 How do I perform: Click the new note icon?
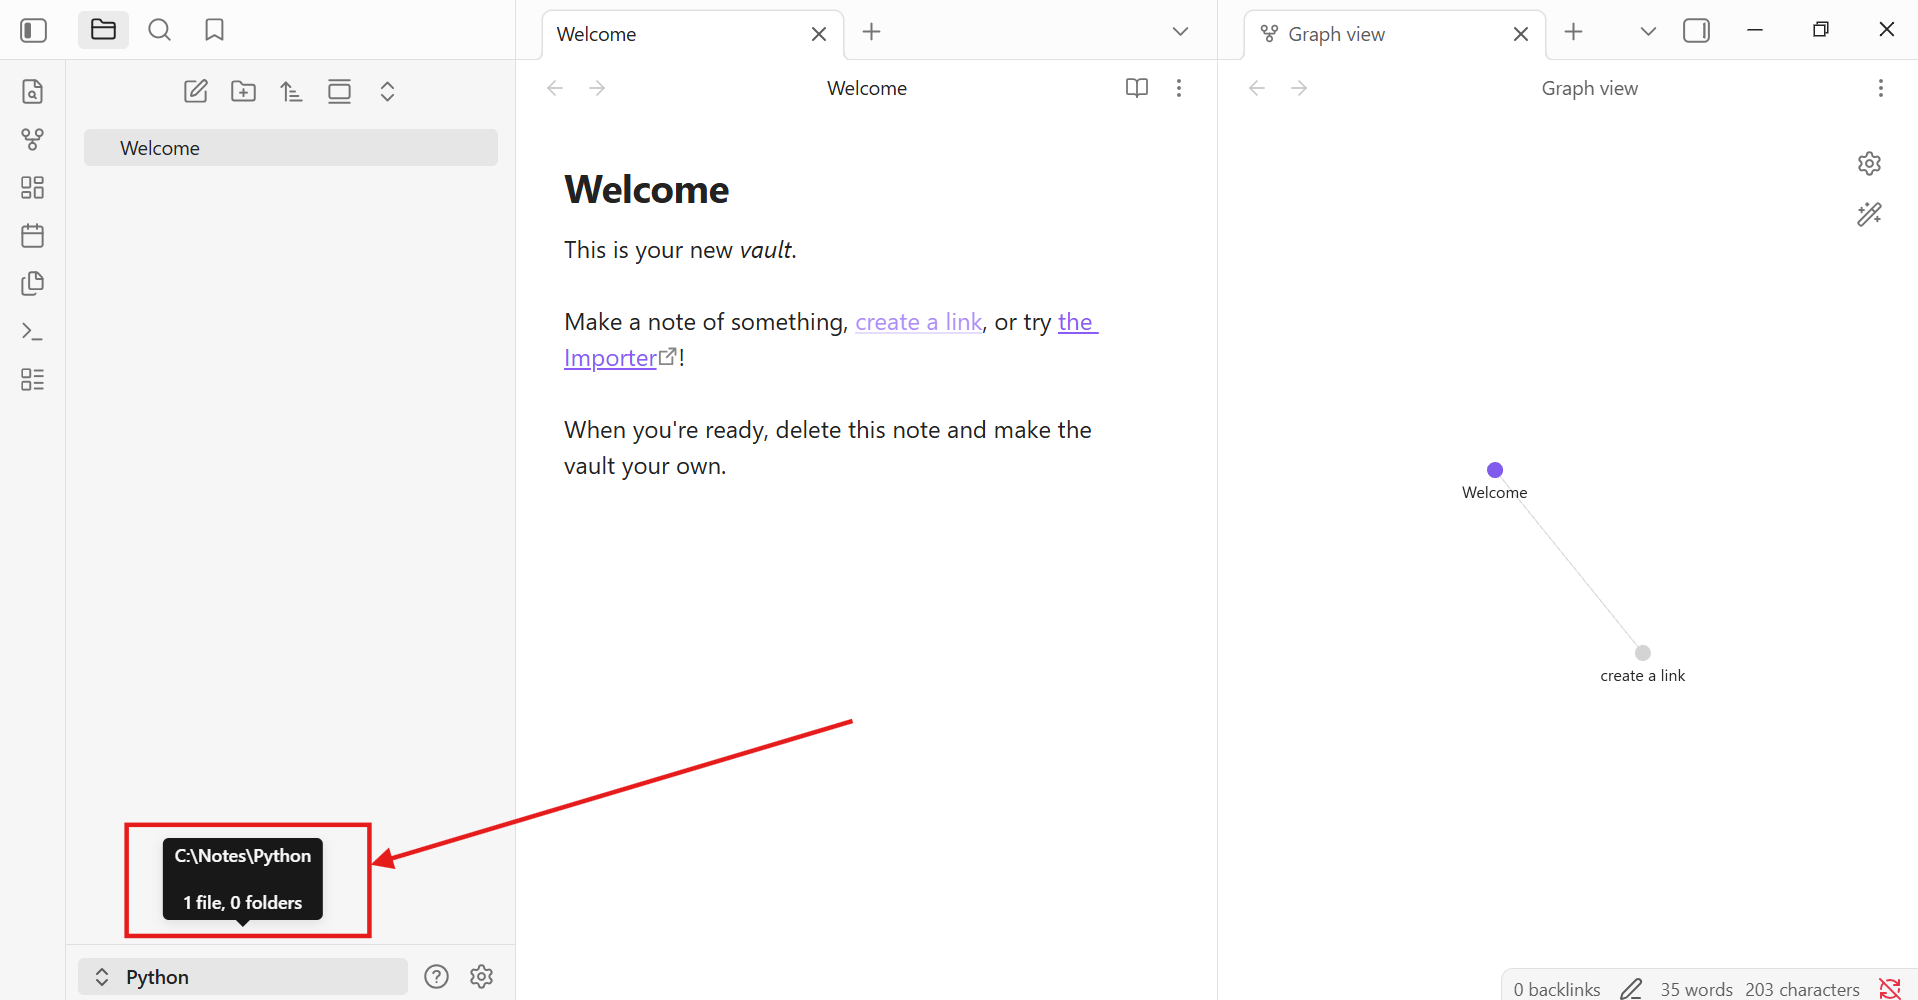(196, 92)
